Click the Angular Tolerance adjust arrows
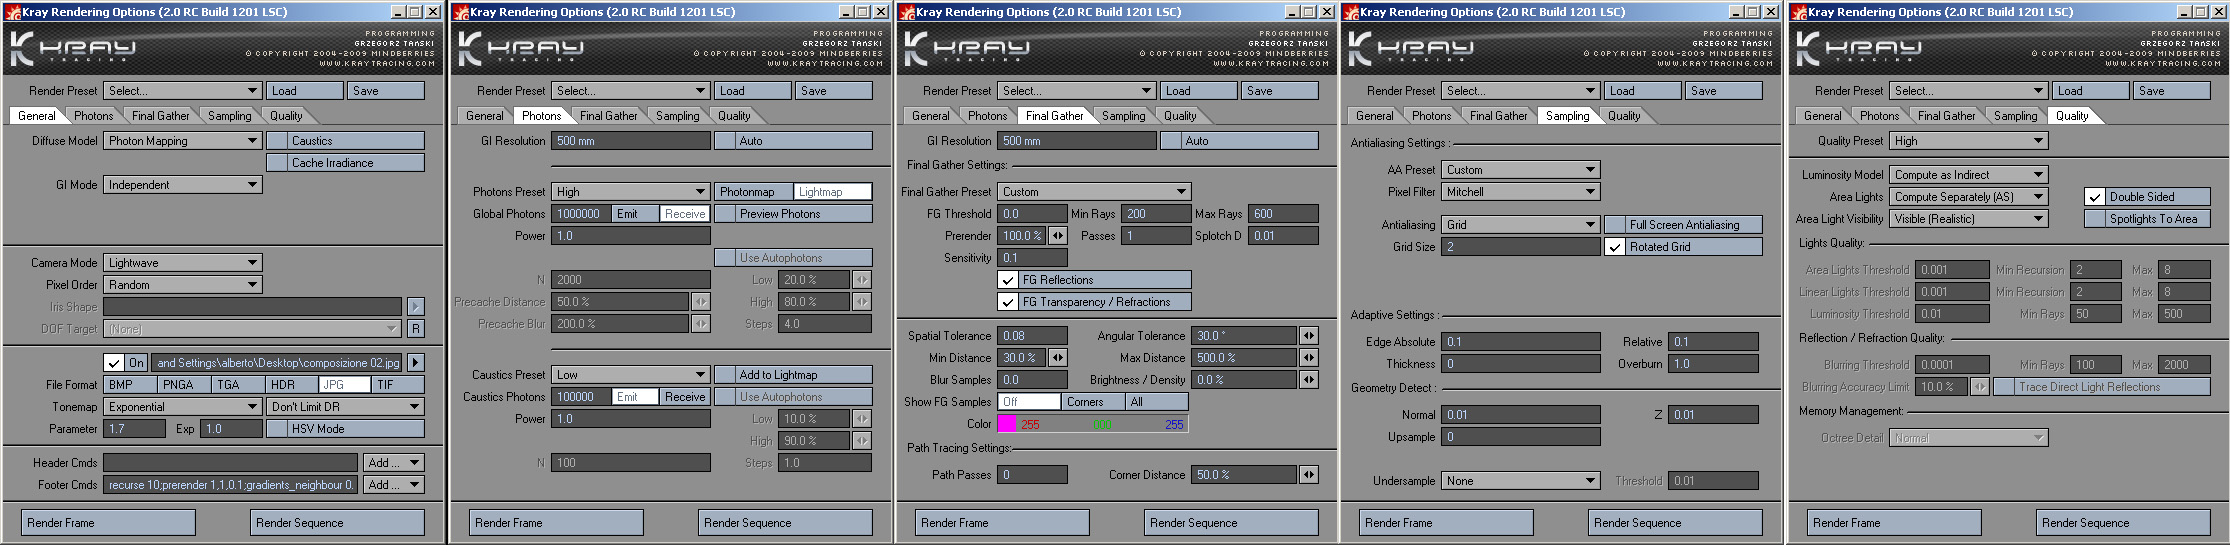The width and height of the screenshot is (2230, 545). tap(1308, 336)
